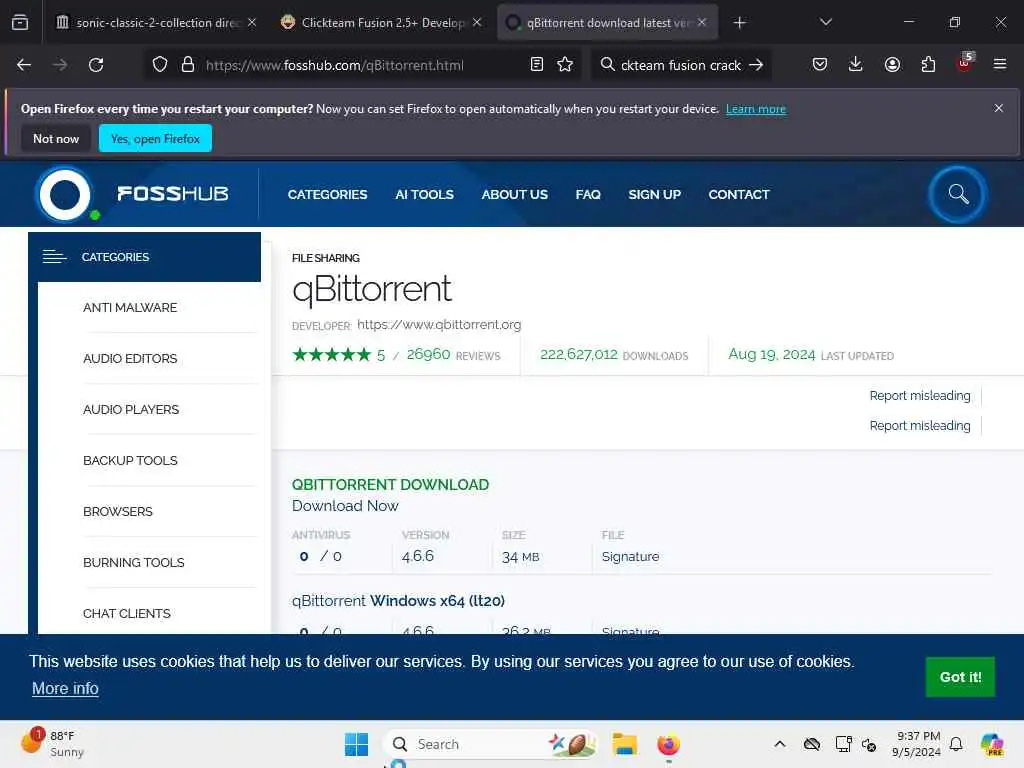Select AUDIO EDITORS category
Screen dimensions: 1024x768
(x=130, y=359)
